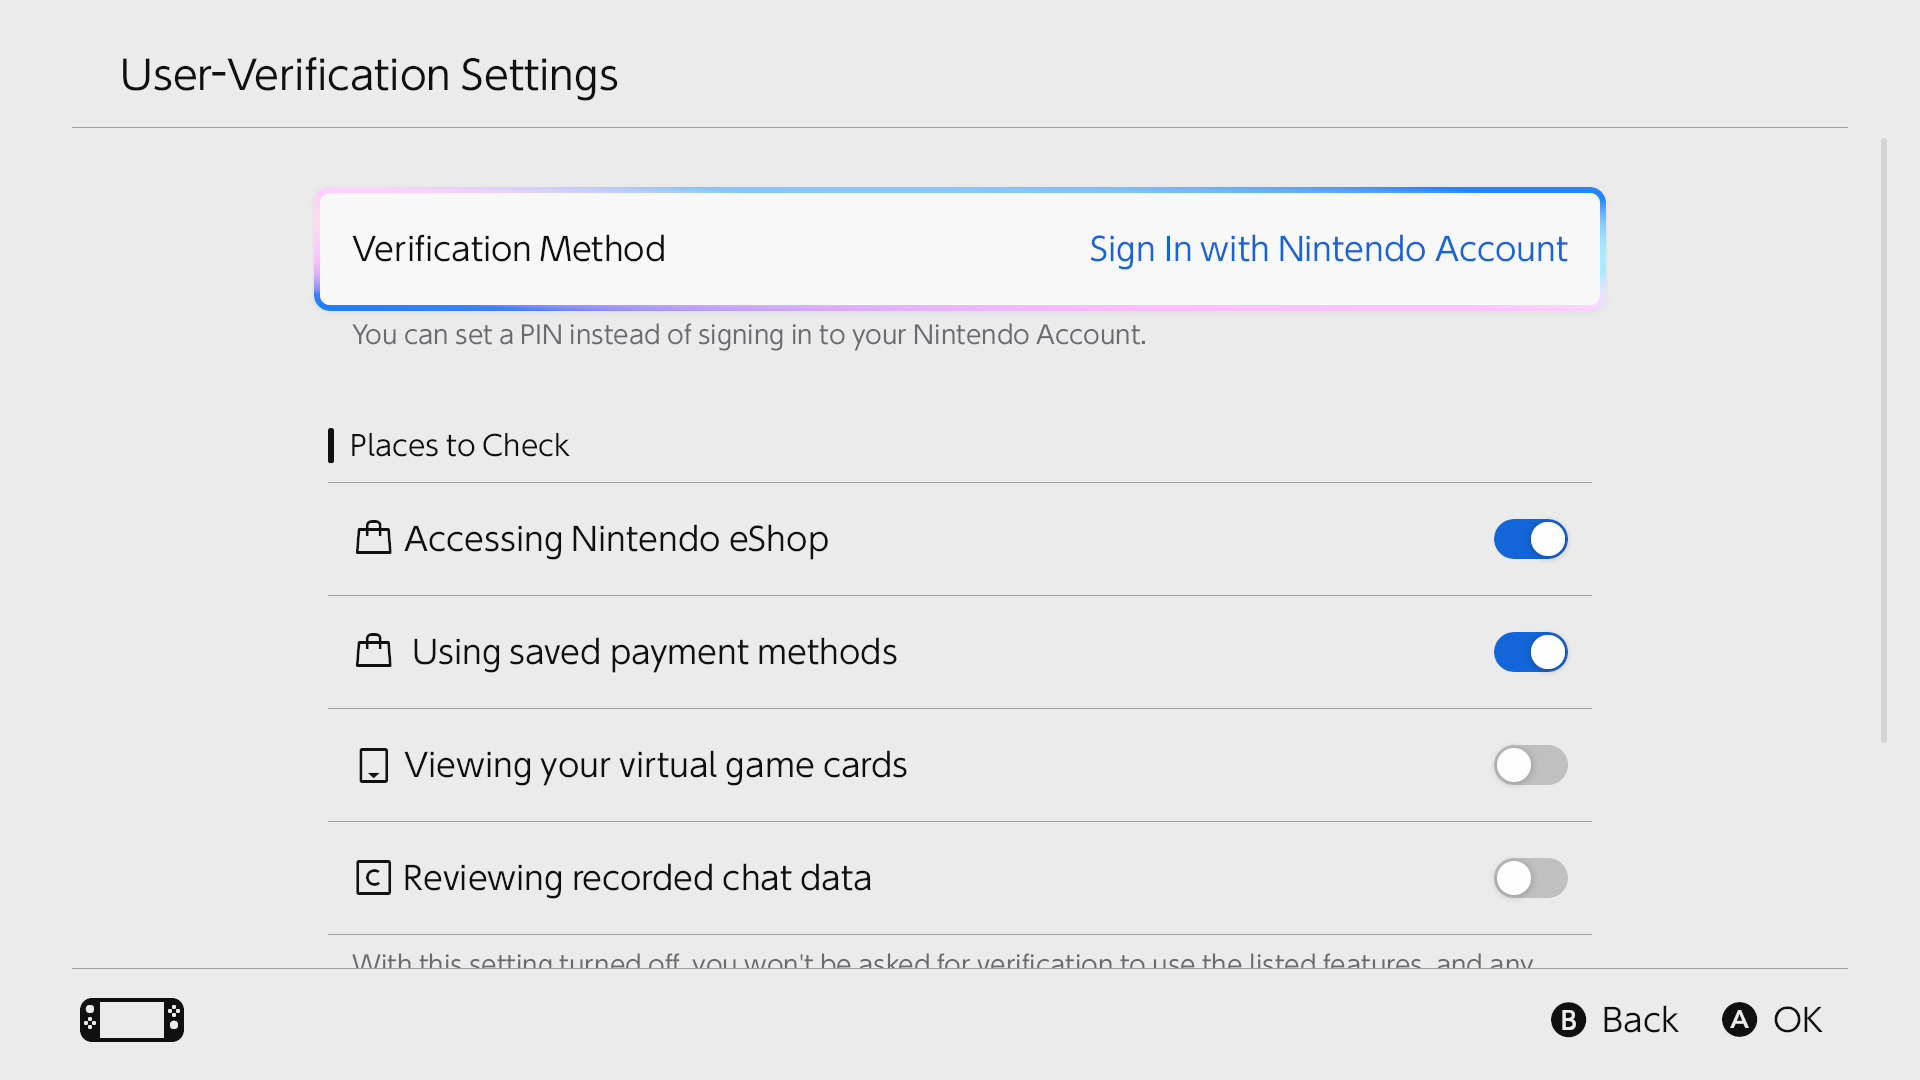1920x1080 pixels.
Task: Select the game card icon beside virtual game cards
Action: pos(373,765)
